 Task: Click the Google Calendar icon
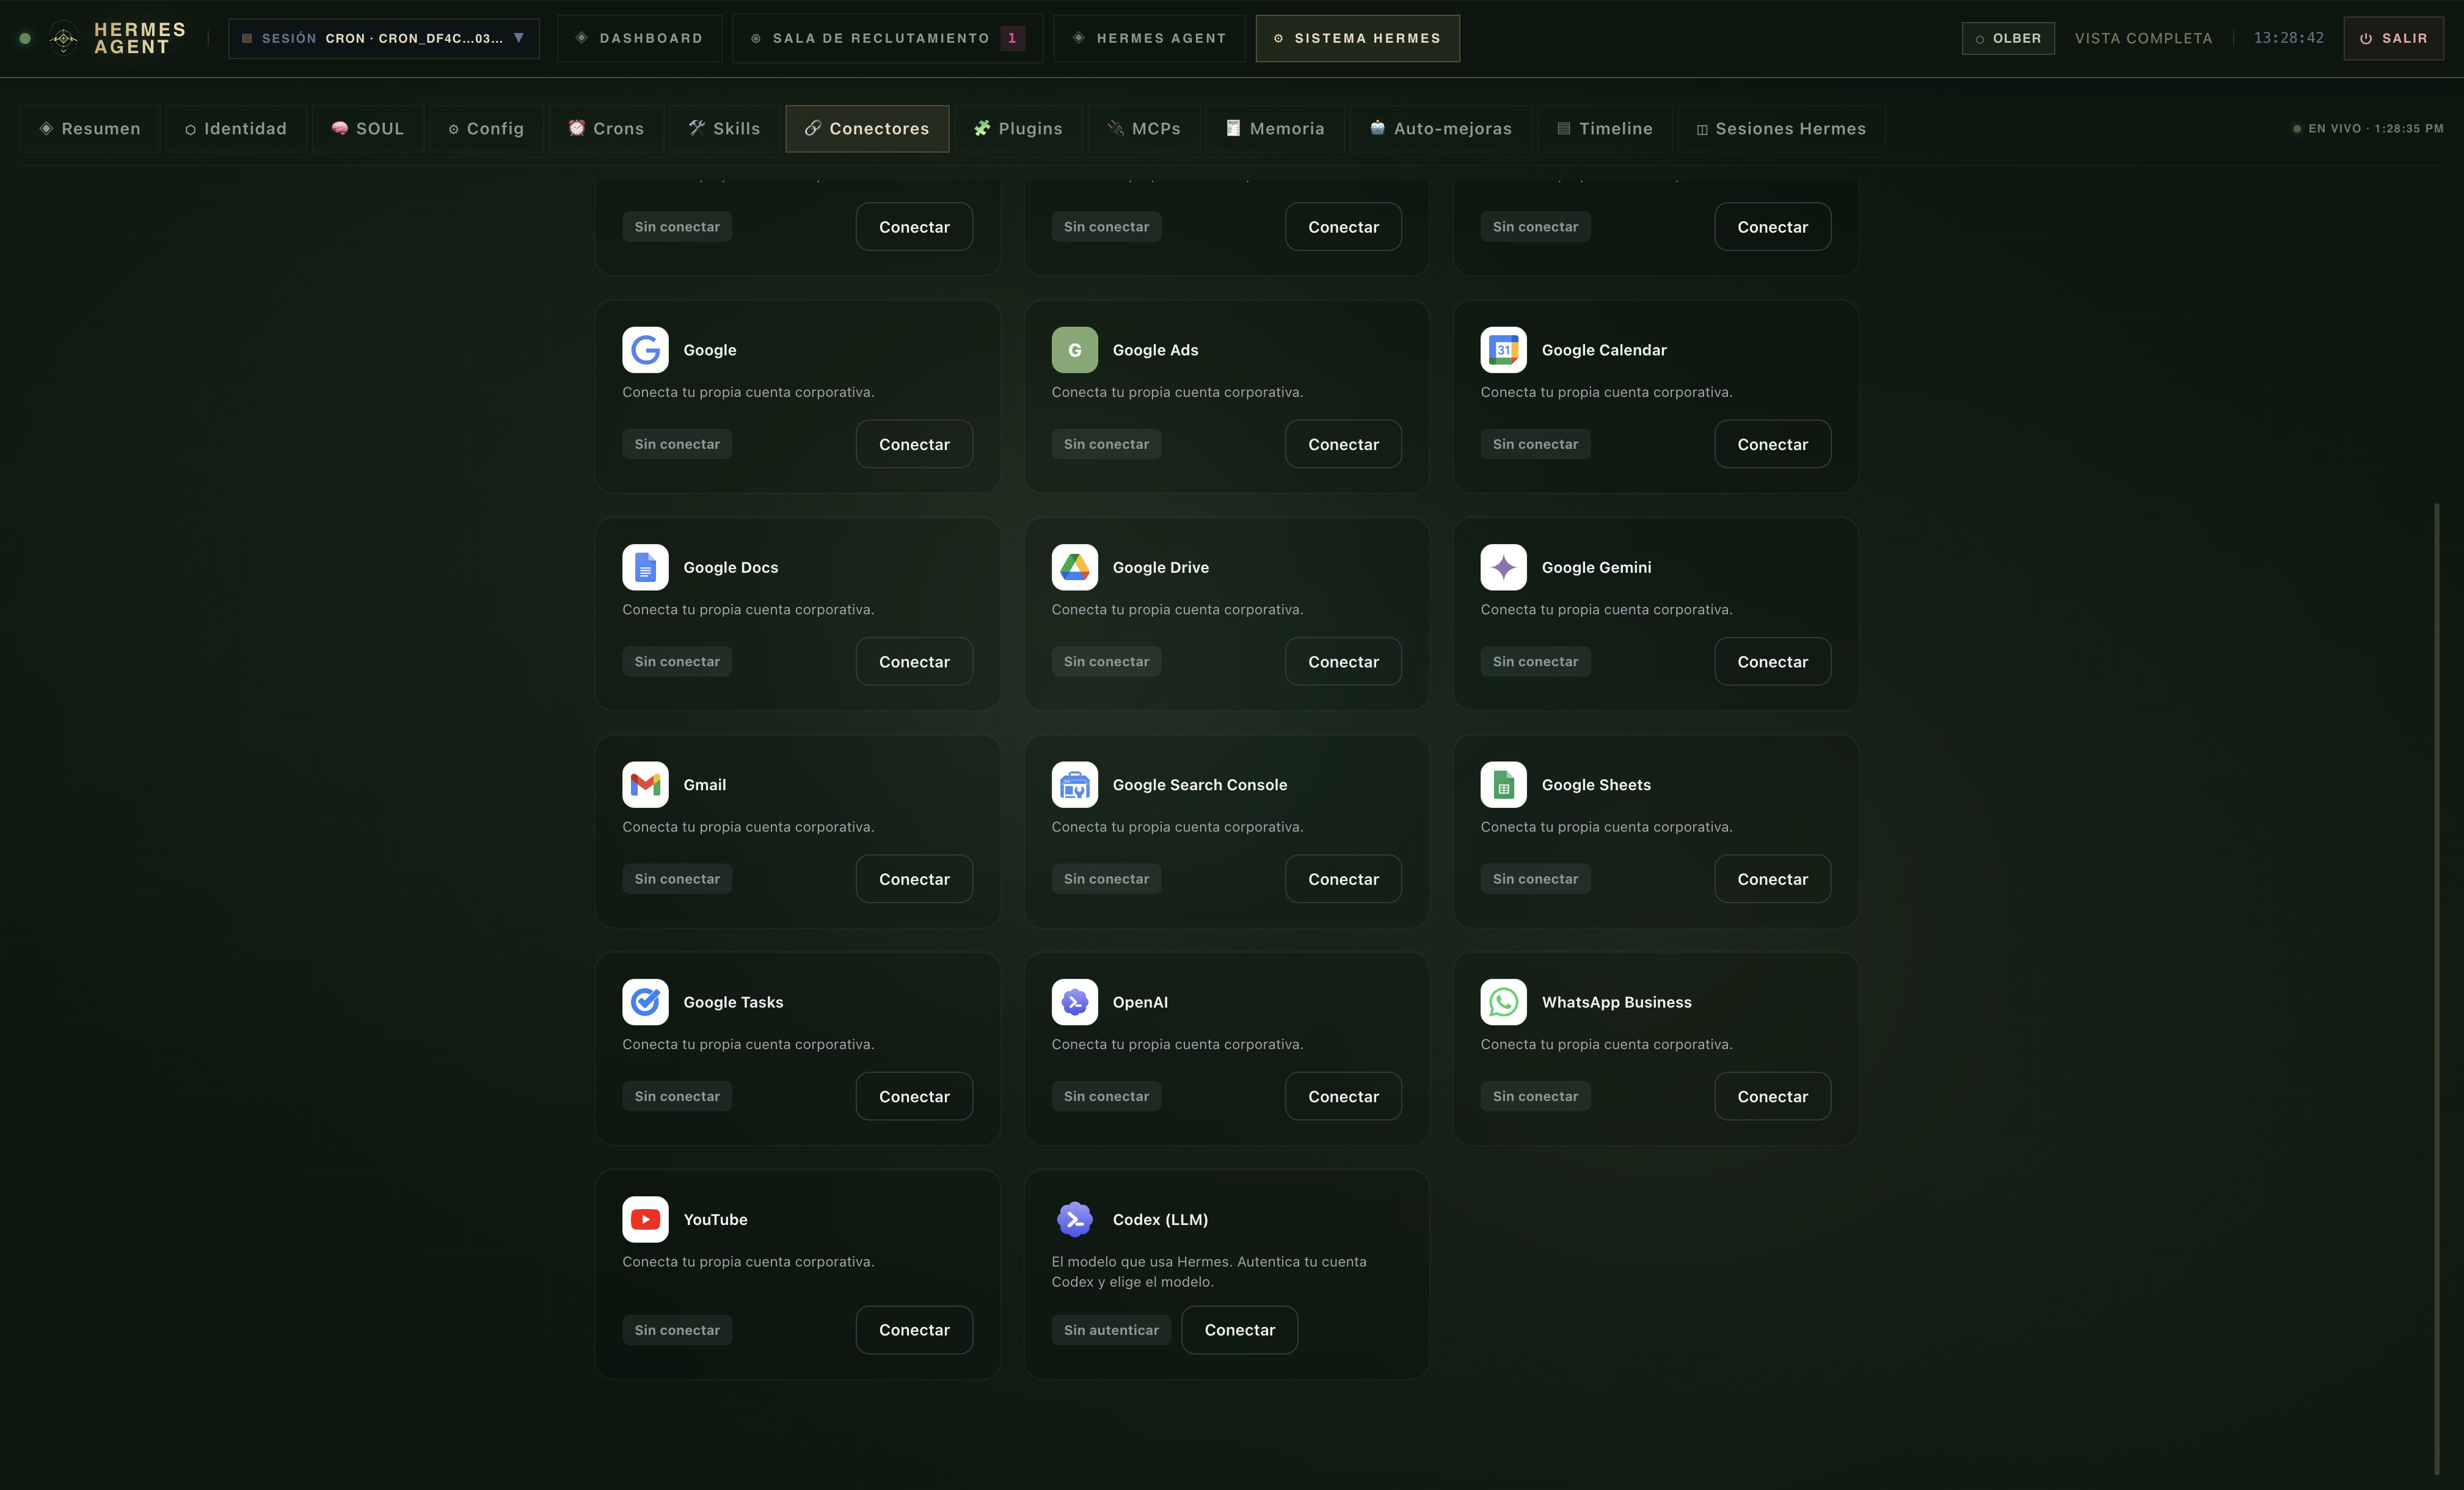point(1503,350)
